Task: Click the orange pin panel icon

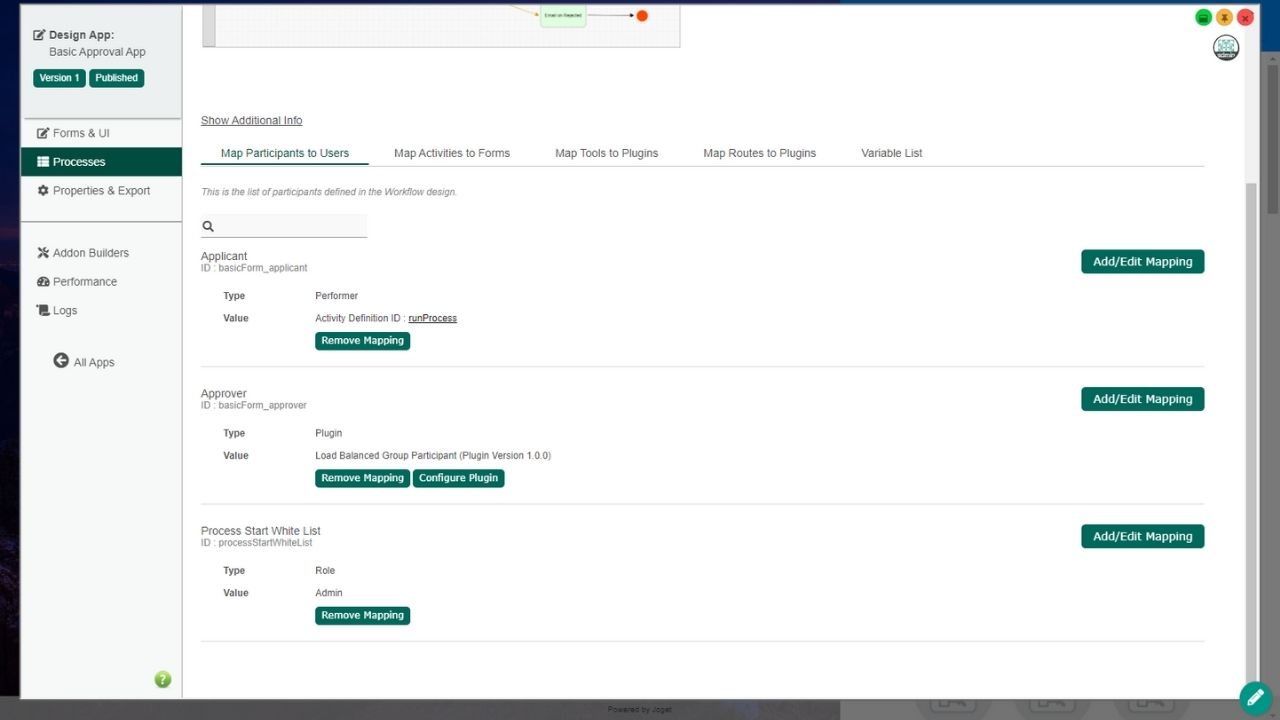Action: [x=1224, y=18]
